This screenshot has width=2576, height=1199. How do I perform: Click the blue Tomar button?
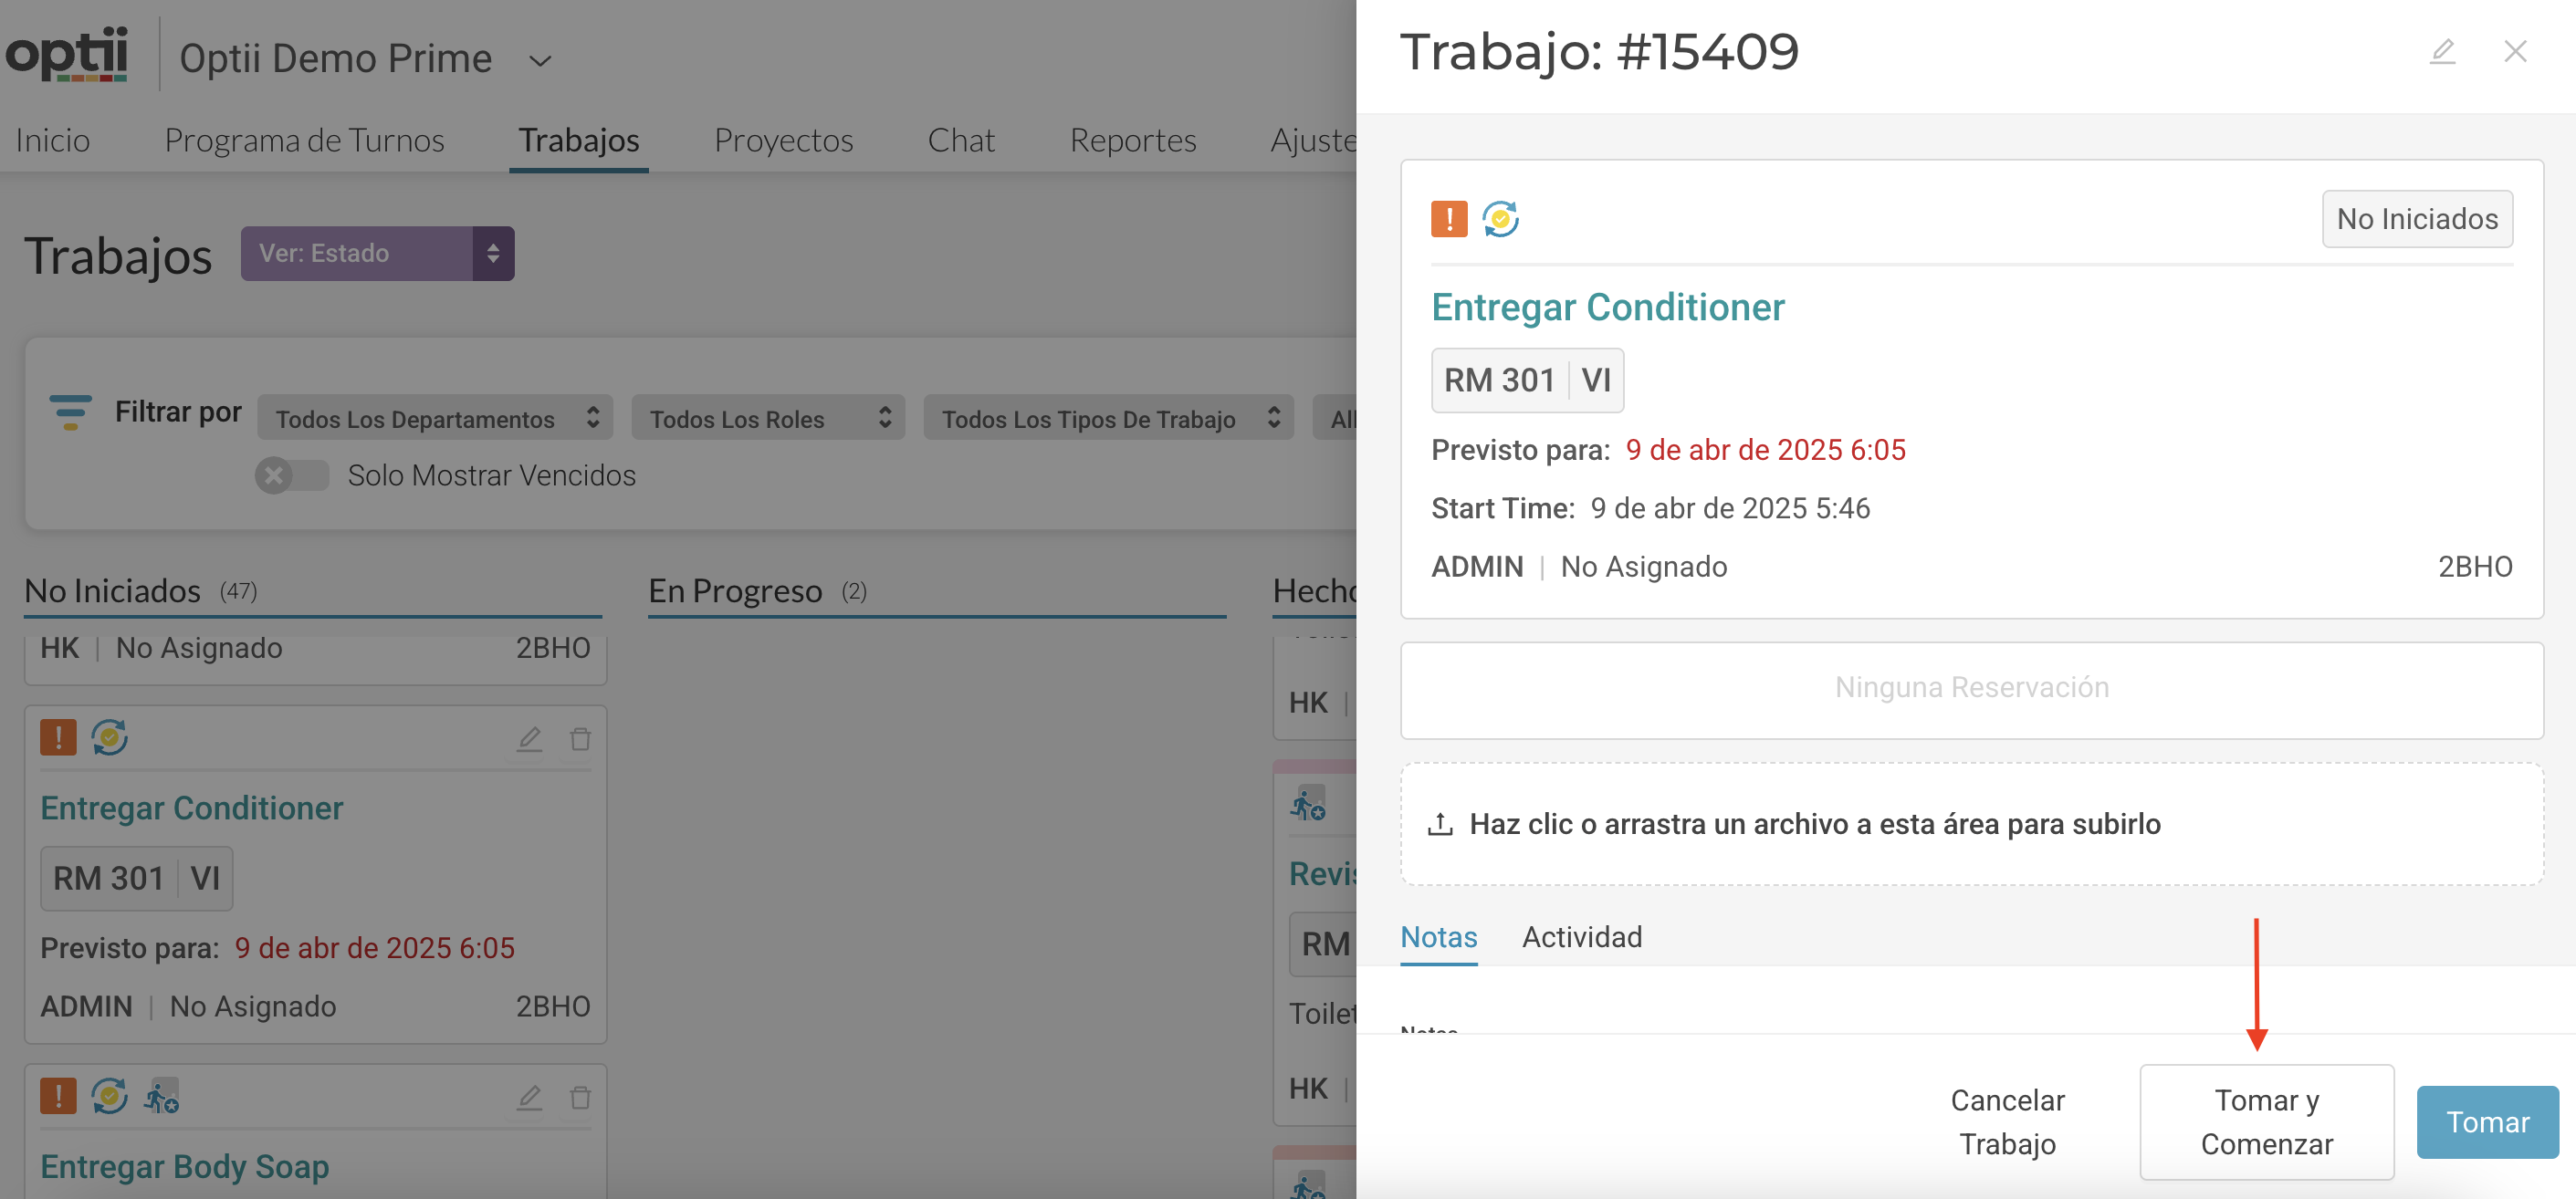point(2486,1122)
